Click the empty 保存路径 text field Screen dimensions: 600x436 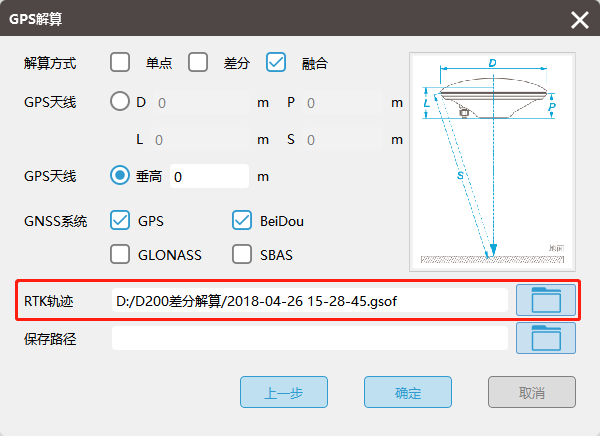[x=310, y=338]
